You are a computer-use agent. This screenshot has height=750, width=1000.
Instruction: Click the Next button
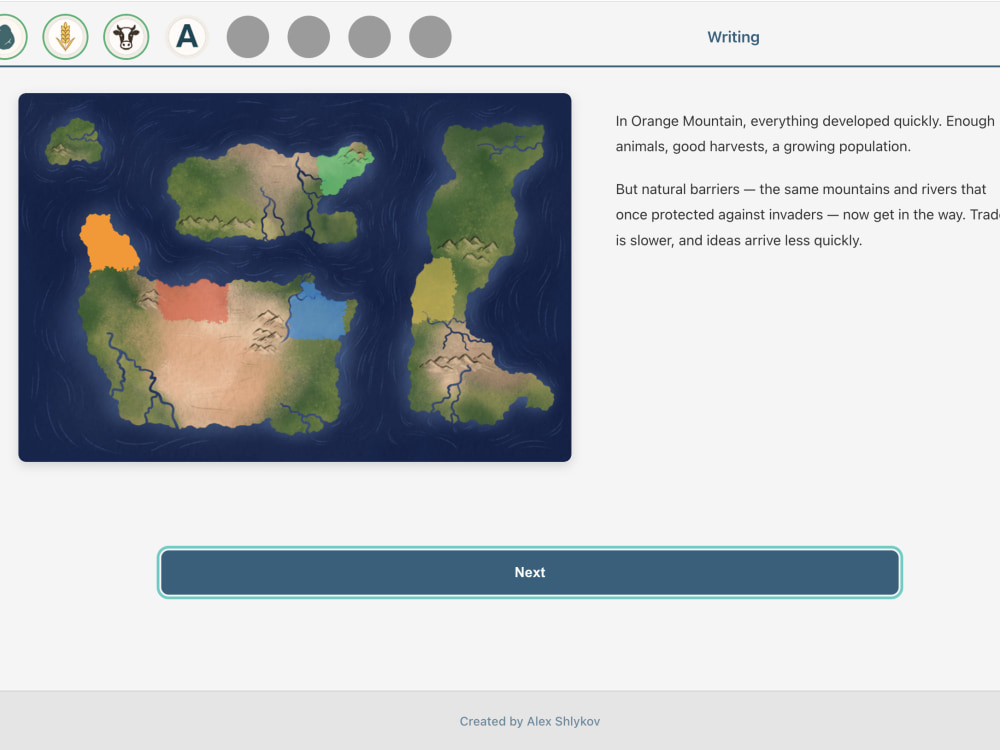(x=530, y=572)
